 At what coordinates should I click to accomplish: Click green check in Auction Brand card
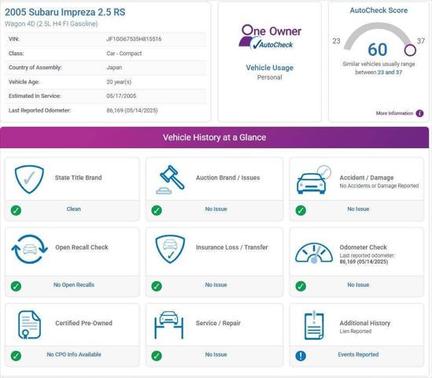[x=157, y=210]
